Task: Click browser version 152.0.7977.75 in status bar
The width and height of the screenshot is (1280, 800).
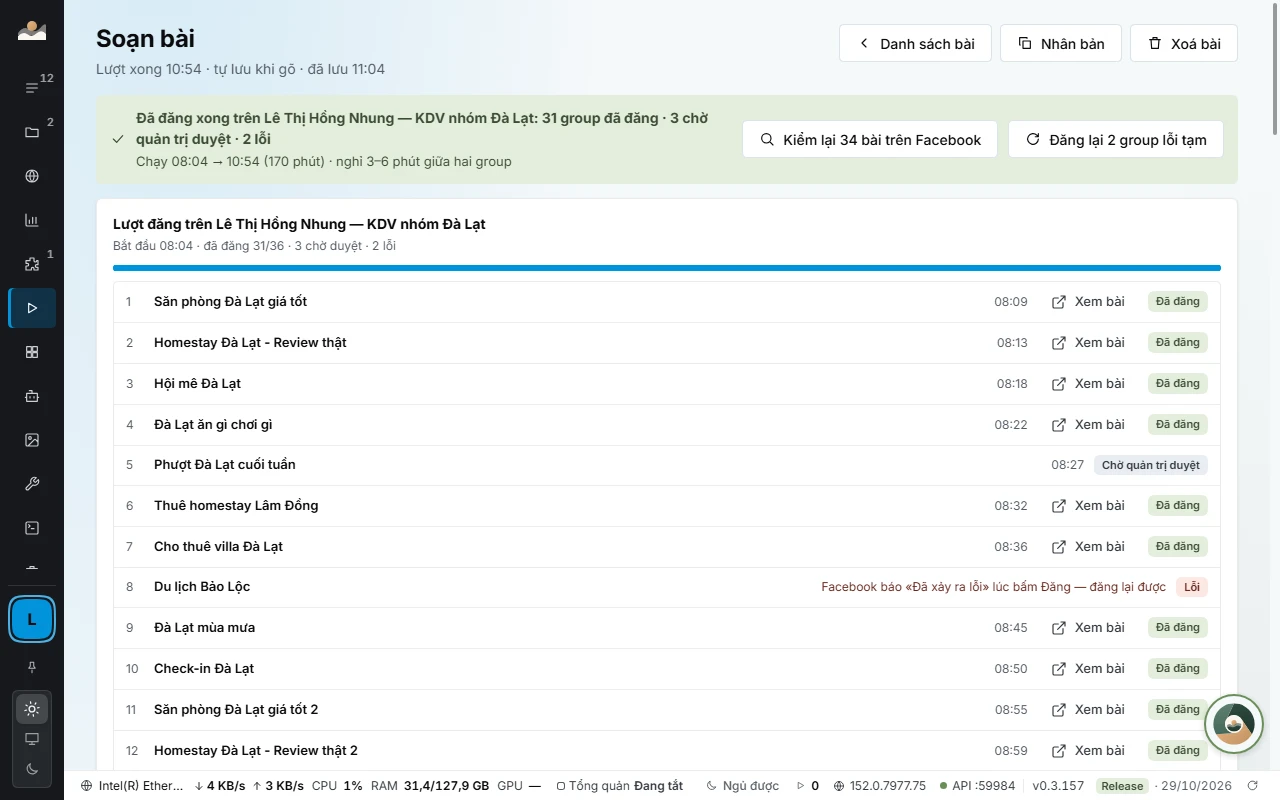Action: [x=880, y=786]
